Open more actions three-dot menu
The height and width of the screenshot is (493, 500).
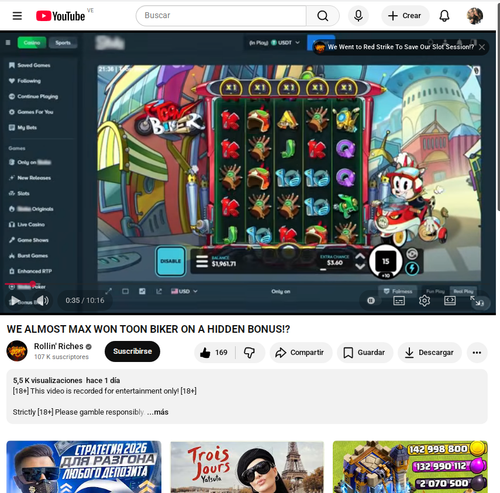coord(477,352)
